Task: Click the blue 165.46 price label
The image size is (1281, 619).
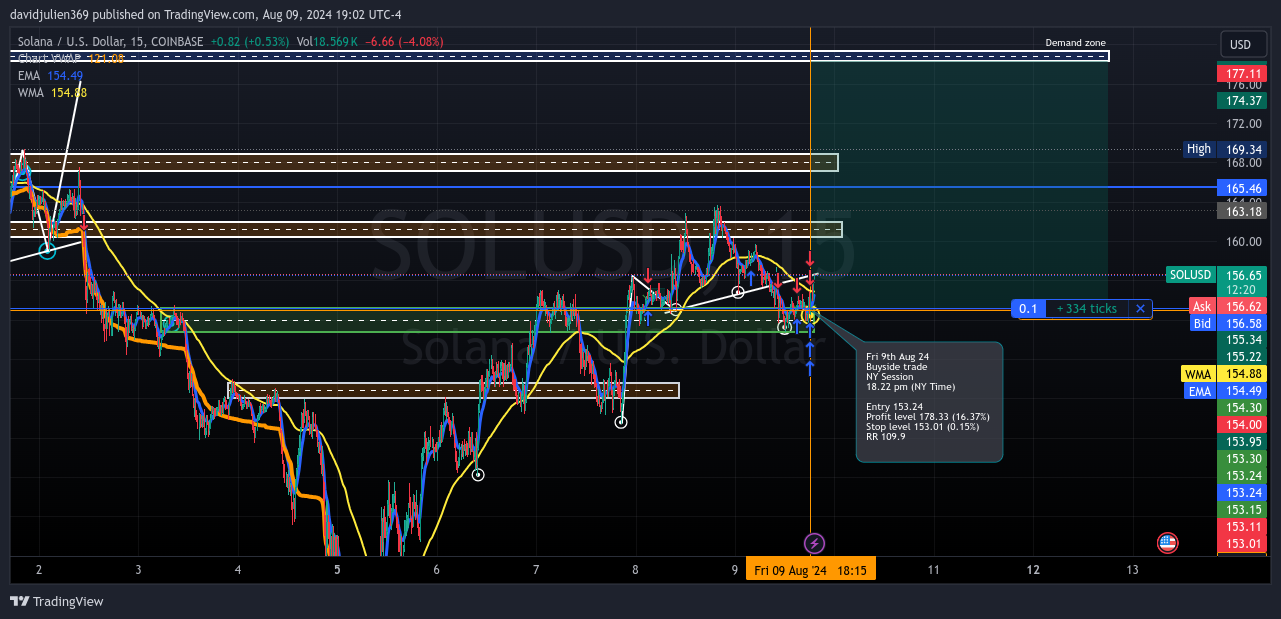Action: pos(1242,188)
